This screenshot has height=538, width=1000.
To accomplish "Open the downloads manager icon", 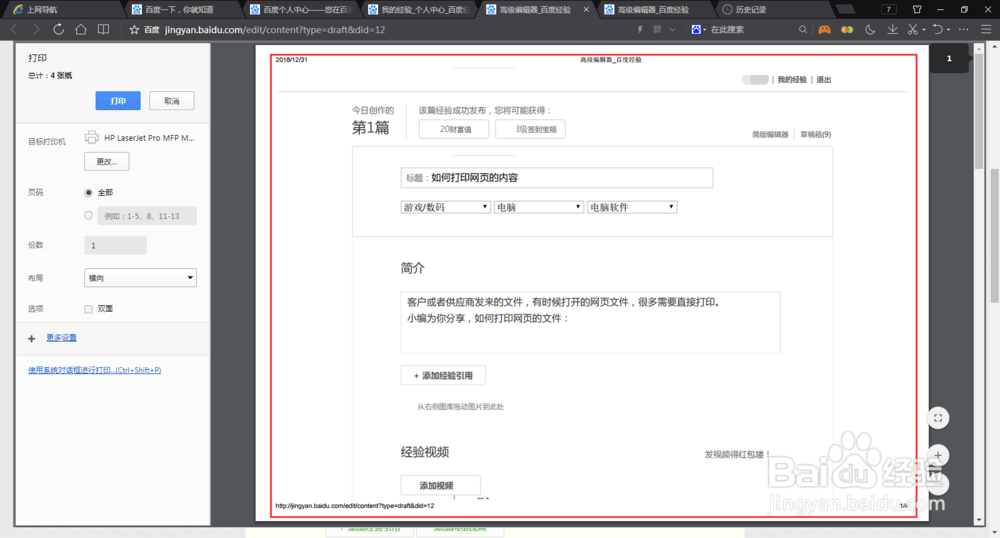I will point(892,29).
